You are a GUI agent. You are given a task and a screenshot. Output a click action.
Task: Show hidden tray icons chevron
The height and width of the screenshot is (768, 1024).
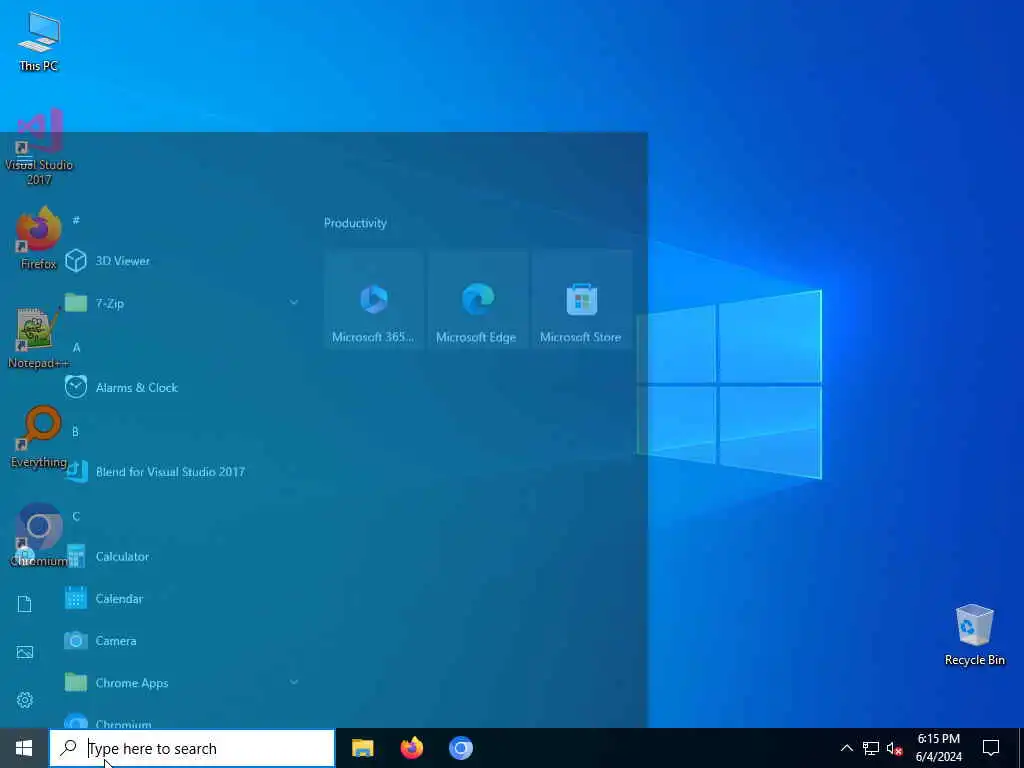[x=846, y=748]
